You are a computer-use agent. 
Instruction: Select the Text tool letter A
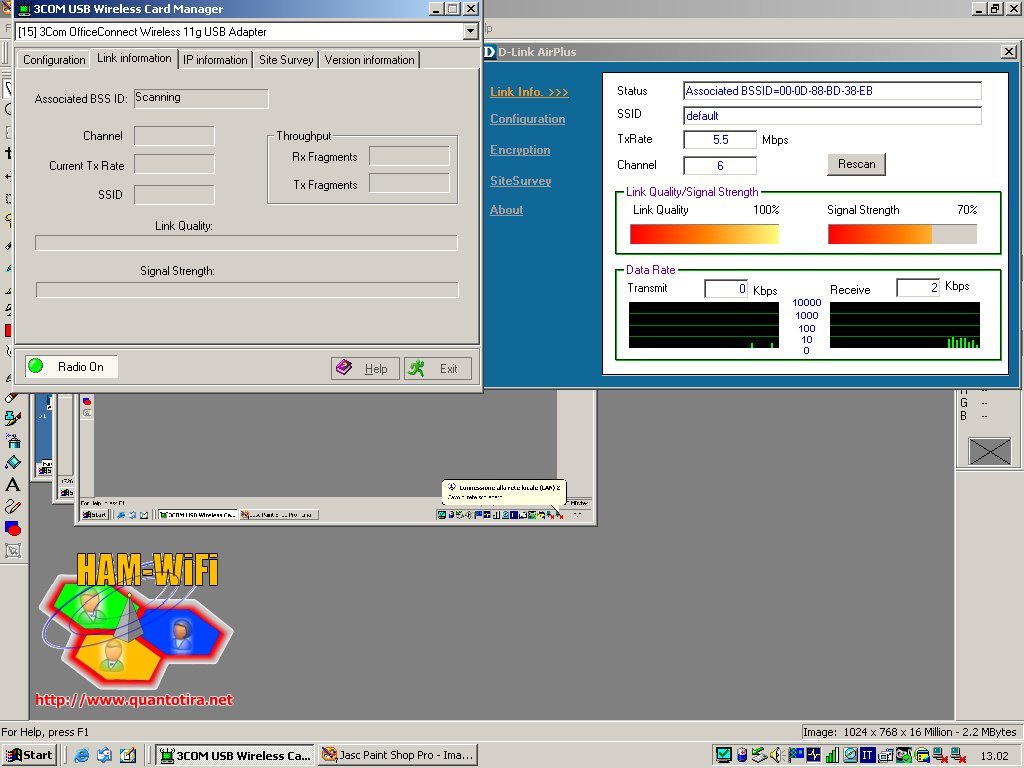[x=13, y=485]
